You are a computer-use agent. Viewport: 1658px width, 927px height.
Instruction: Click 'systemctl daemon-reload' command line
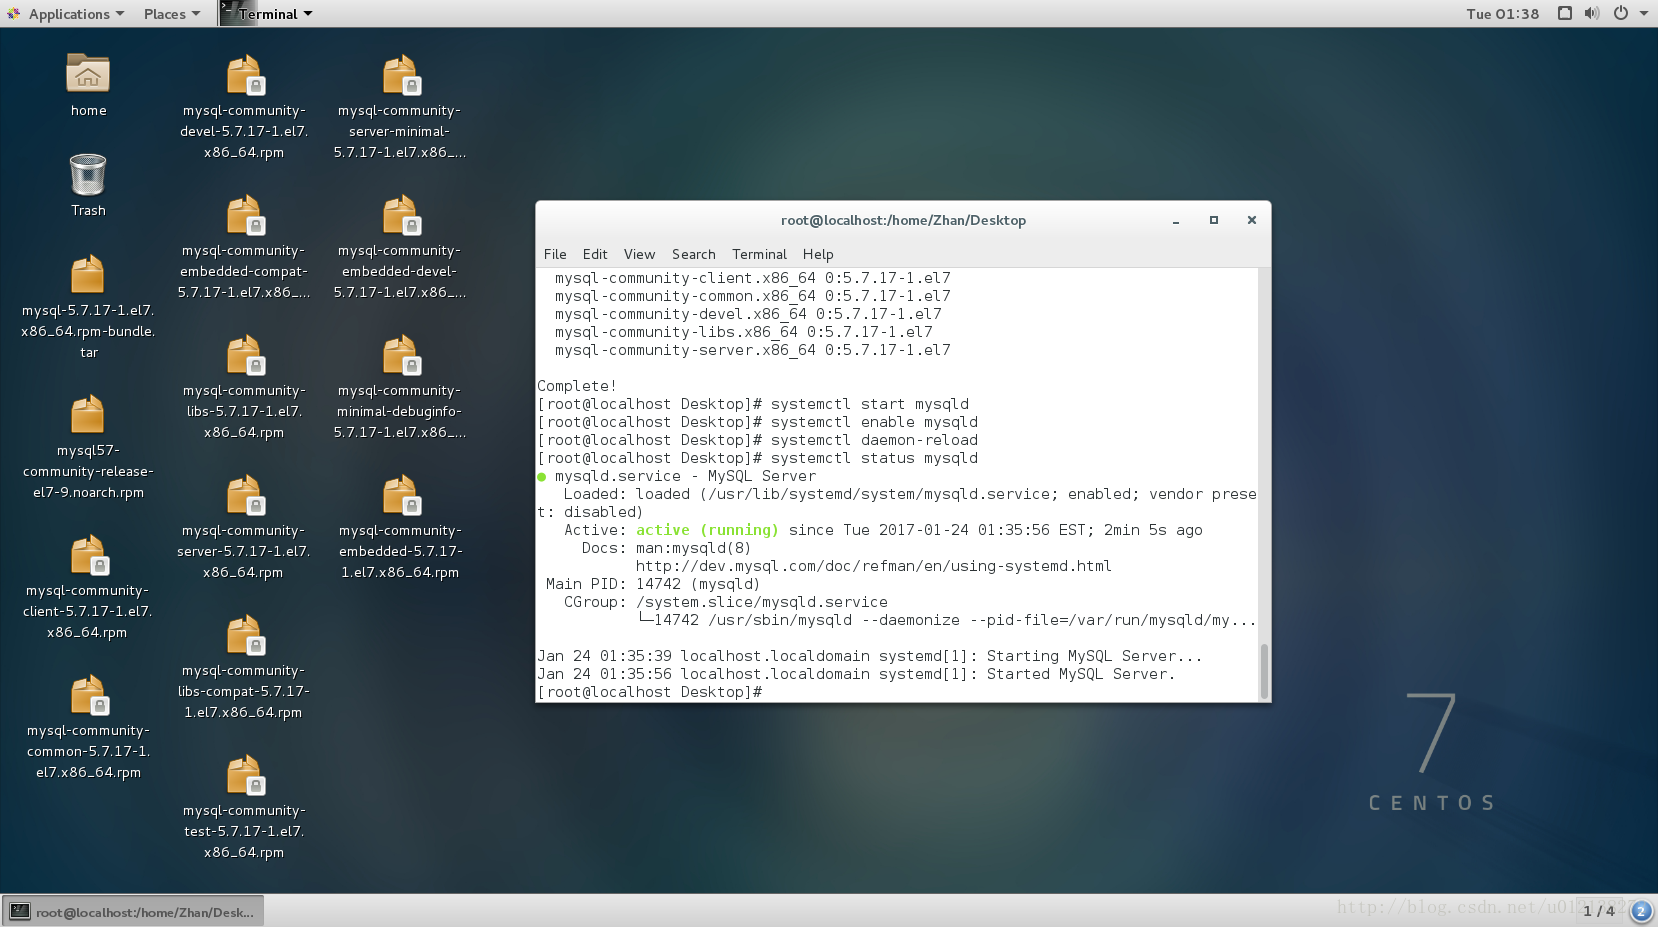pos(757,440)
